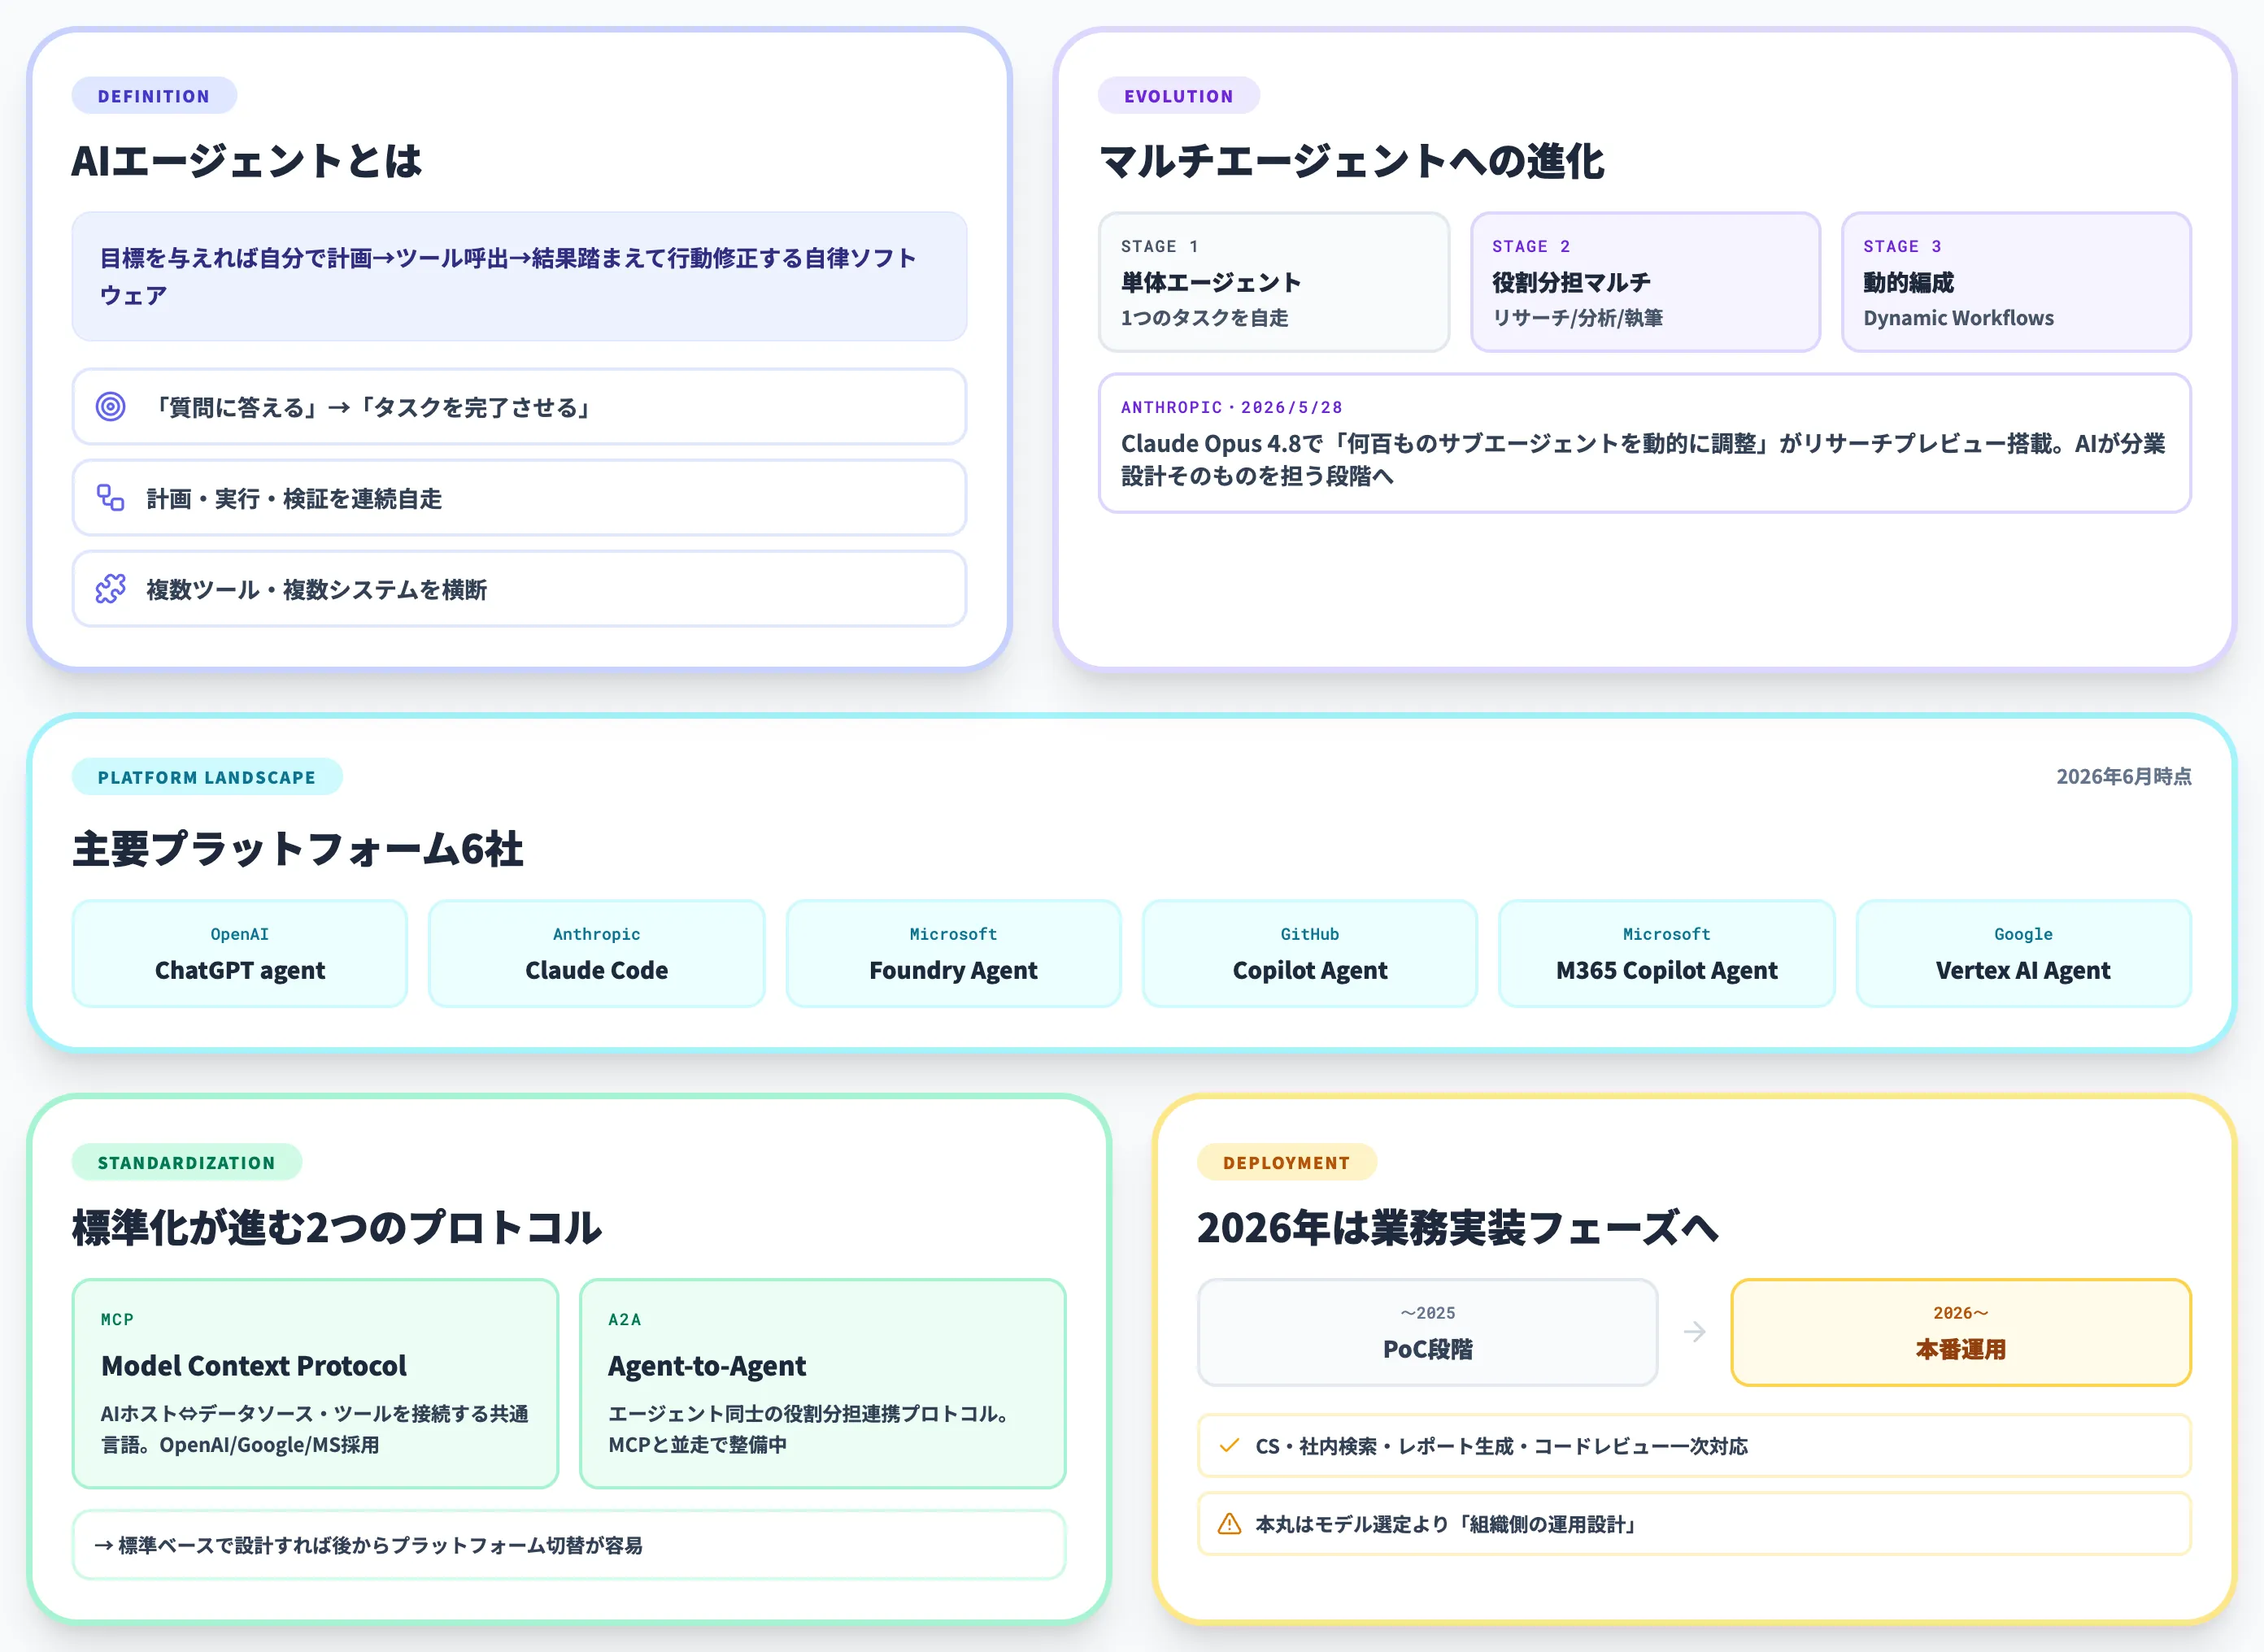Click the arrow icon between PoC段階 and 本番運用
This screenshot has width=2264, height=1652.
(1694, 1332)
